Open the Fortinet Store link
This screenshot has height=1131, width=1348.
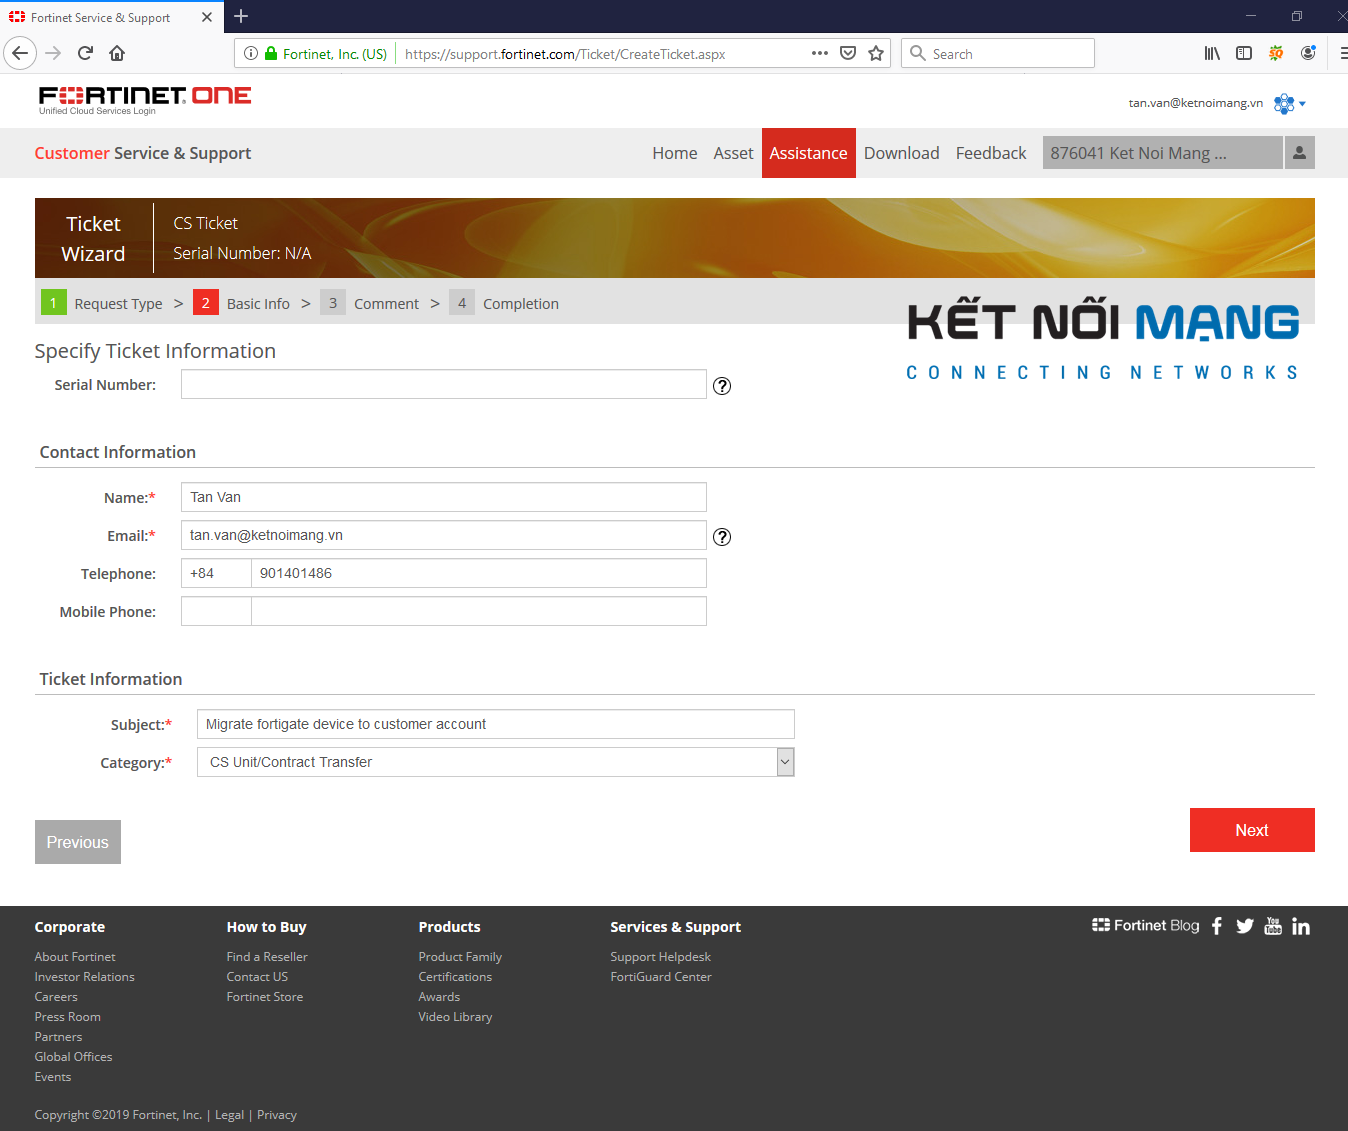[265, 997]
